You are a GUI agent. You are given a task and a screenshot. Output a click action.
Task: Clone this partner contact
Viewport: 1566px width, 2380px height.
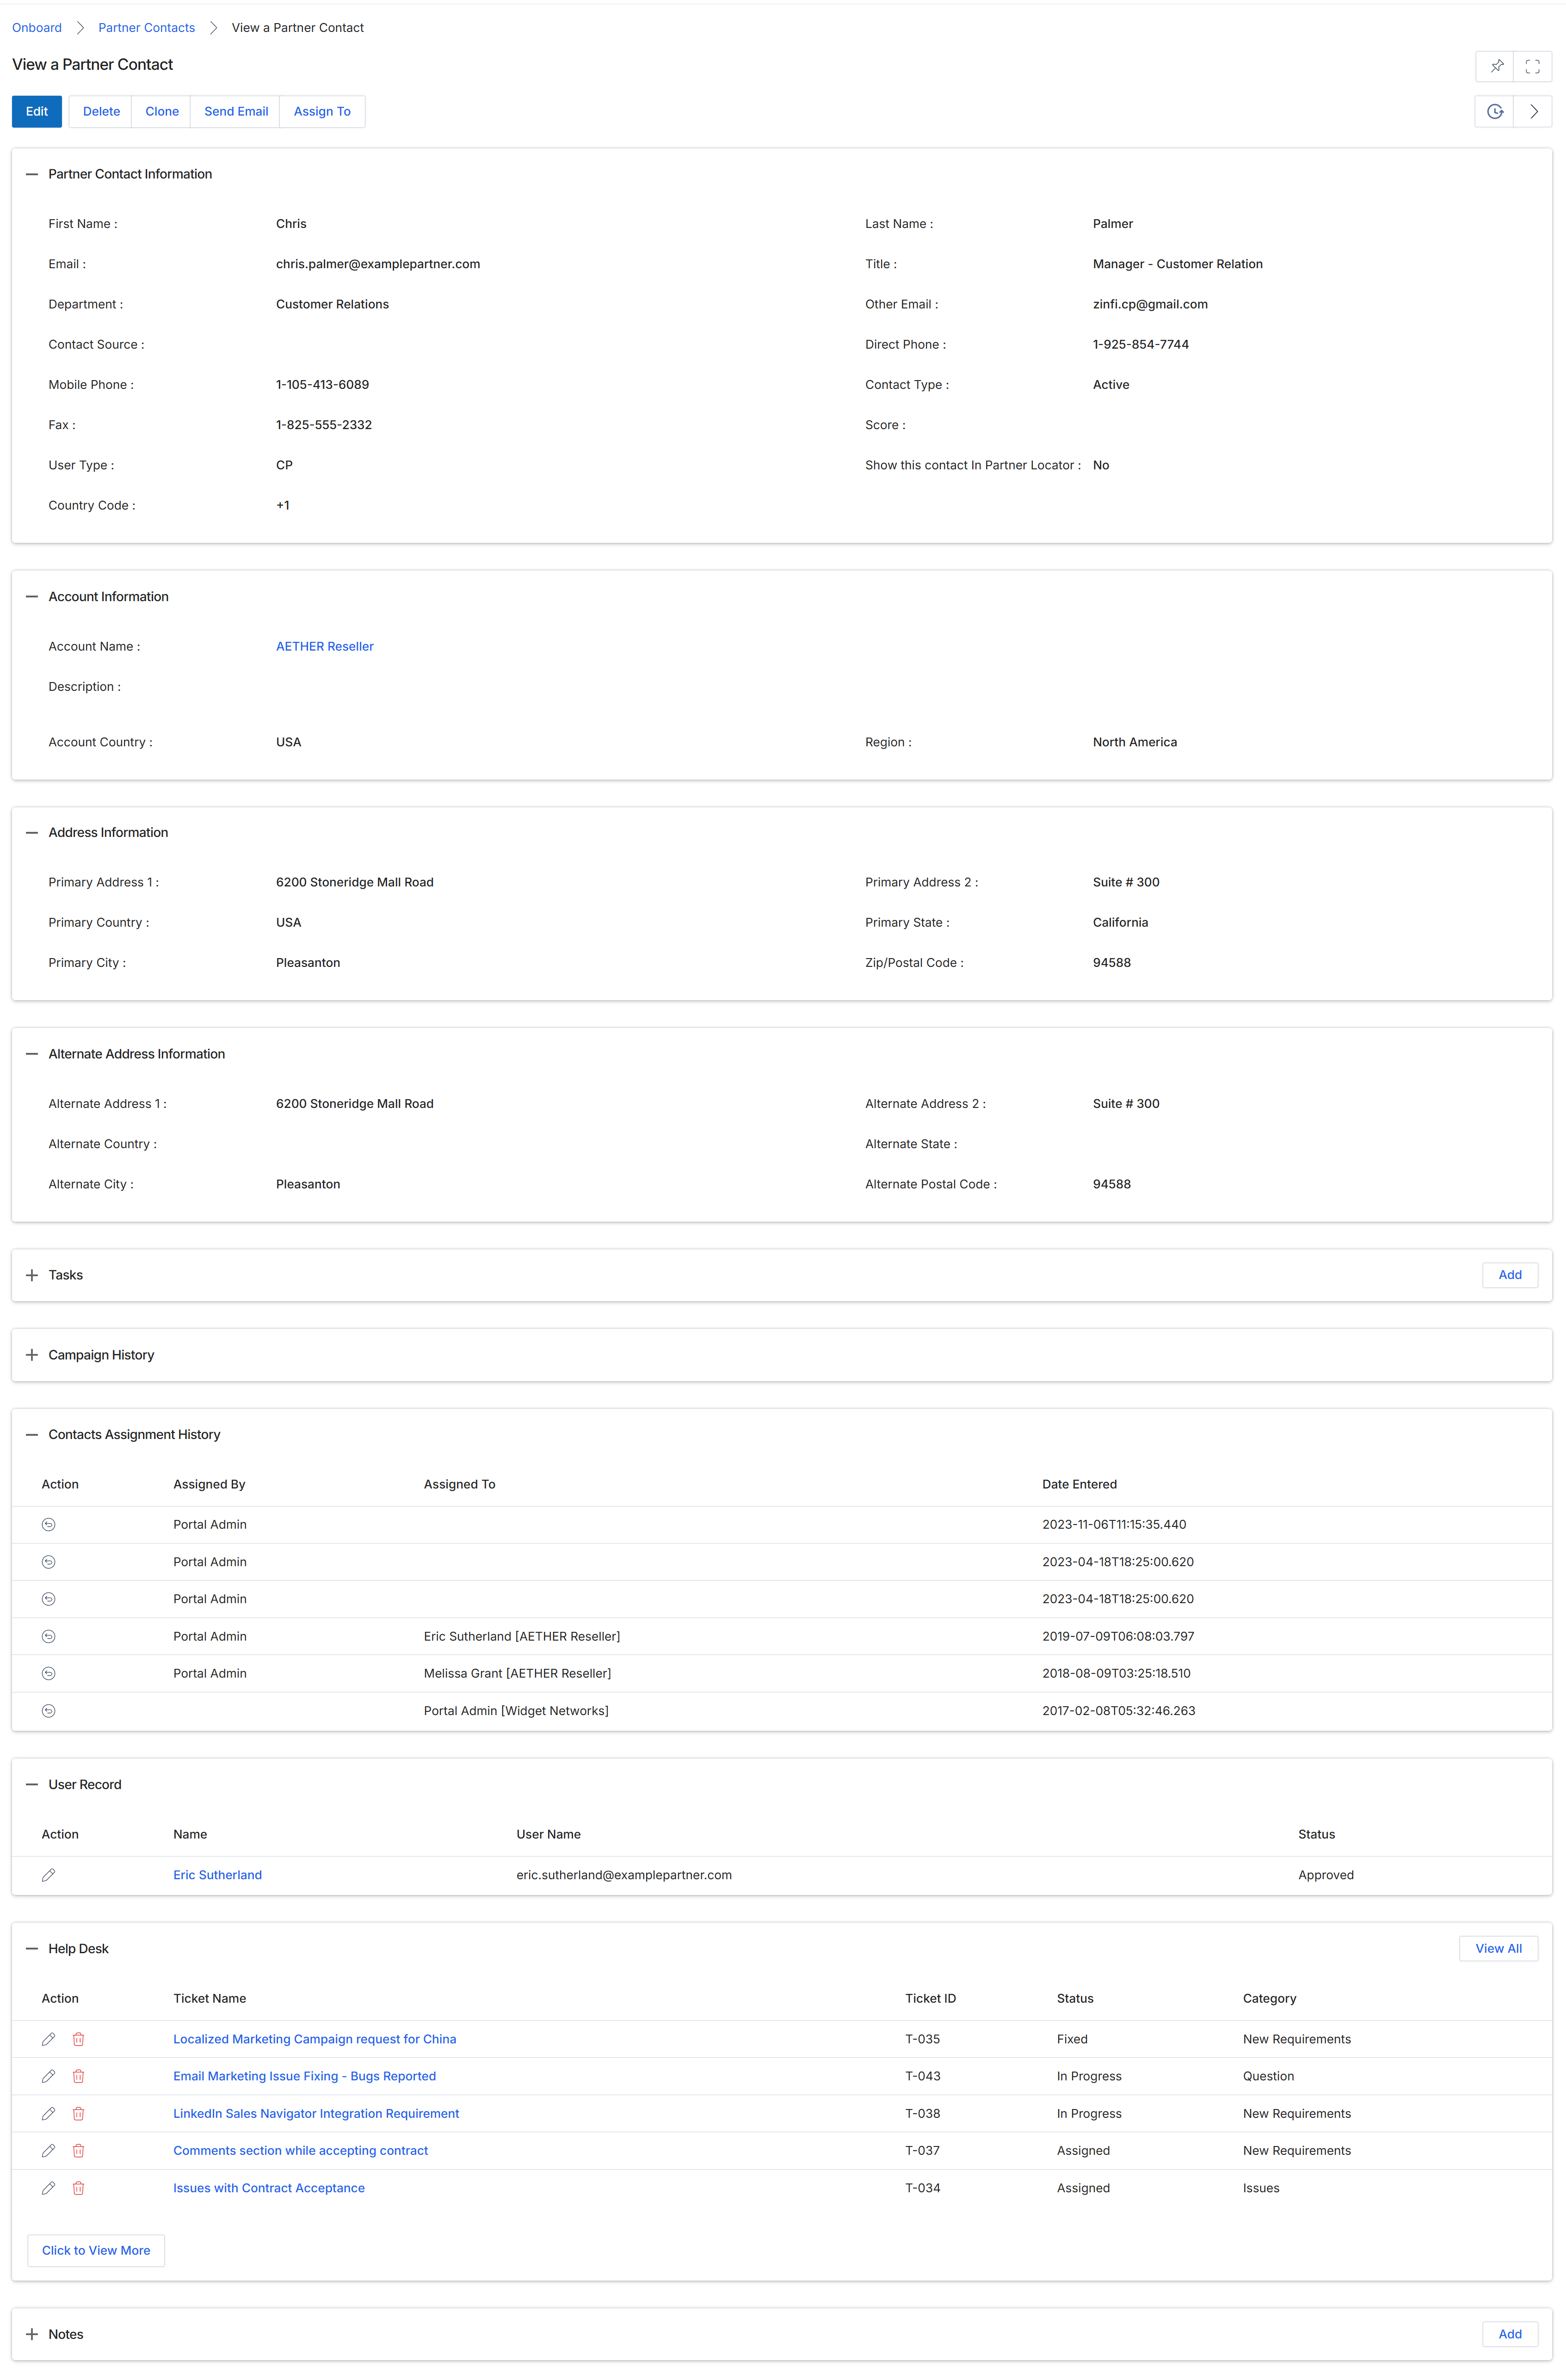pos(162,111)
